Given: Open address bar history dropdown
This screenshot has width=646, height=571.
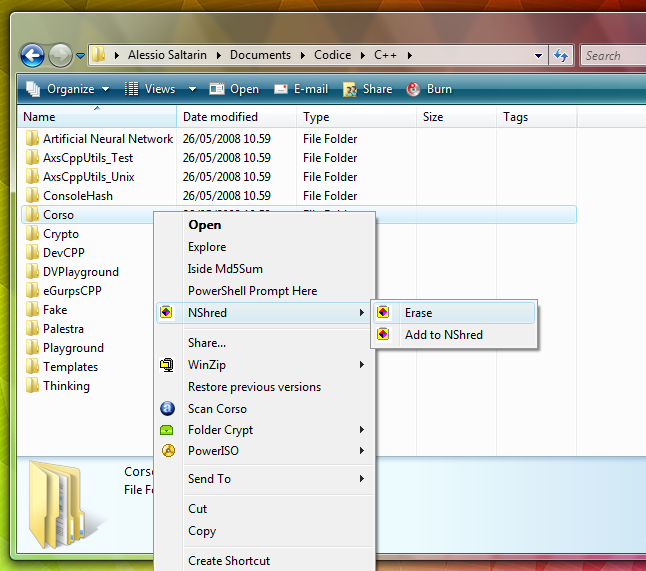Looking at the screenshot, I should pos(538,56).
